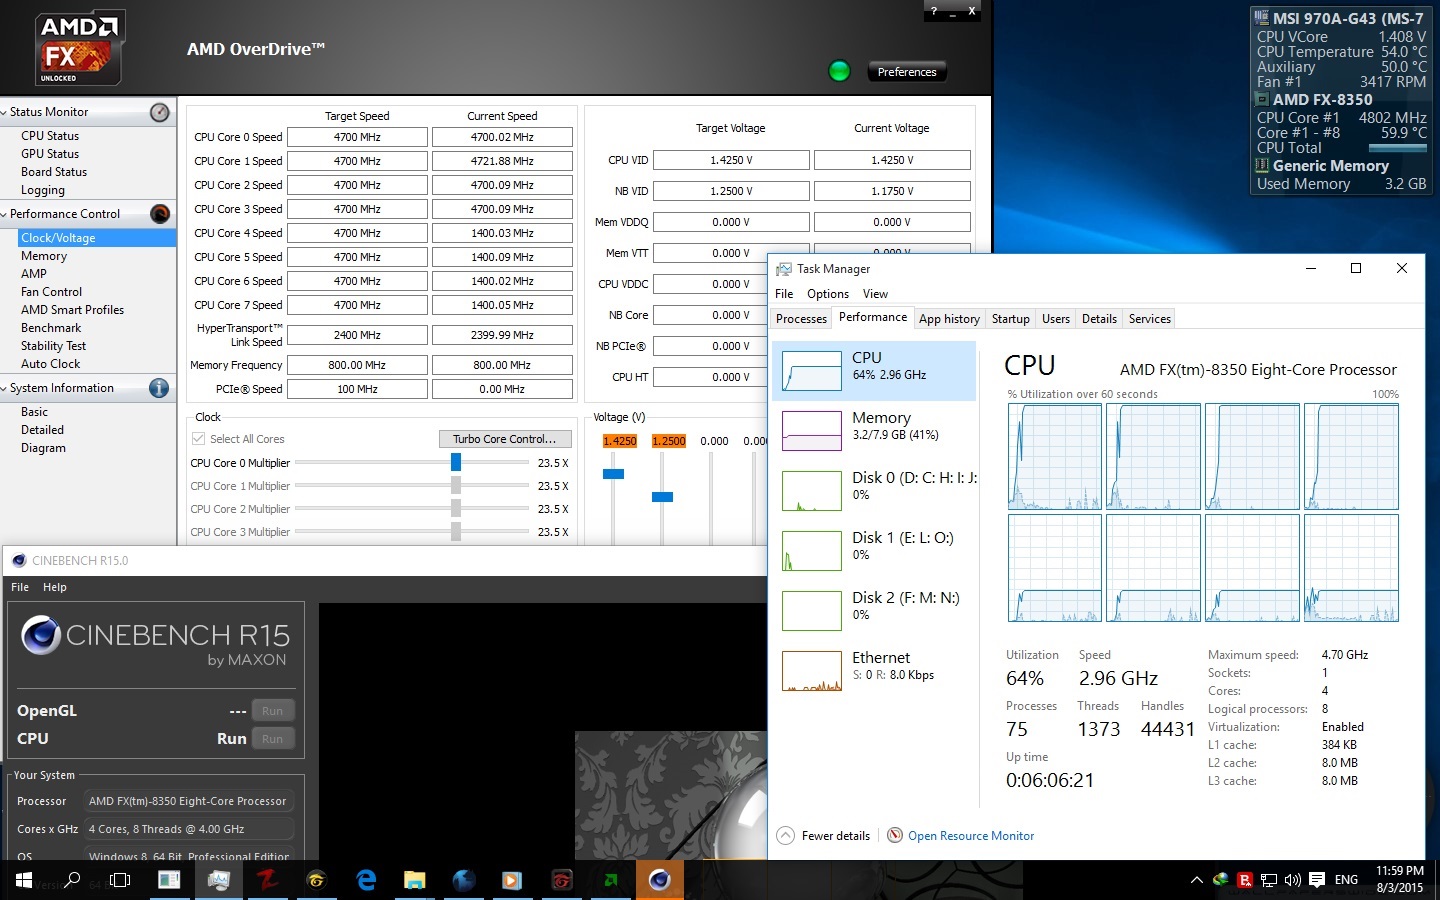Adjust the CPU Core 0 Multiplier slider
1440x900 pixels.
pos(456,462)
